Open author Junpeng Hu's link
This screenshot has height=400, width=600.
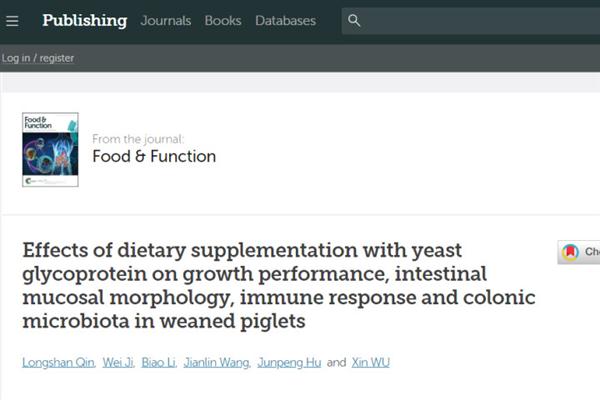[x=289, y=362]
